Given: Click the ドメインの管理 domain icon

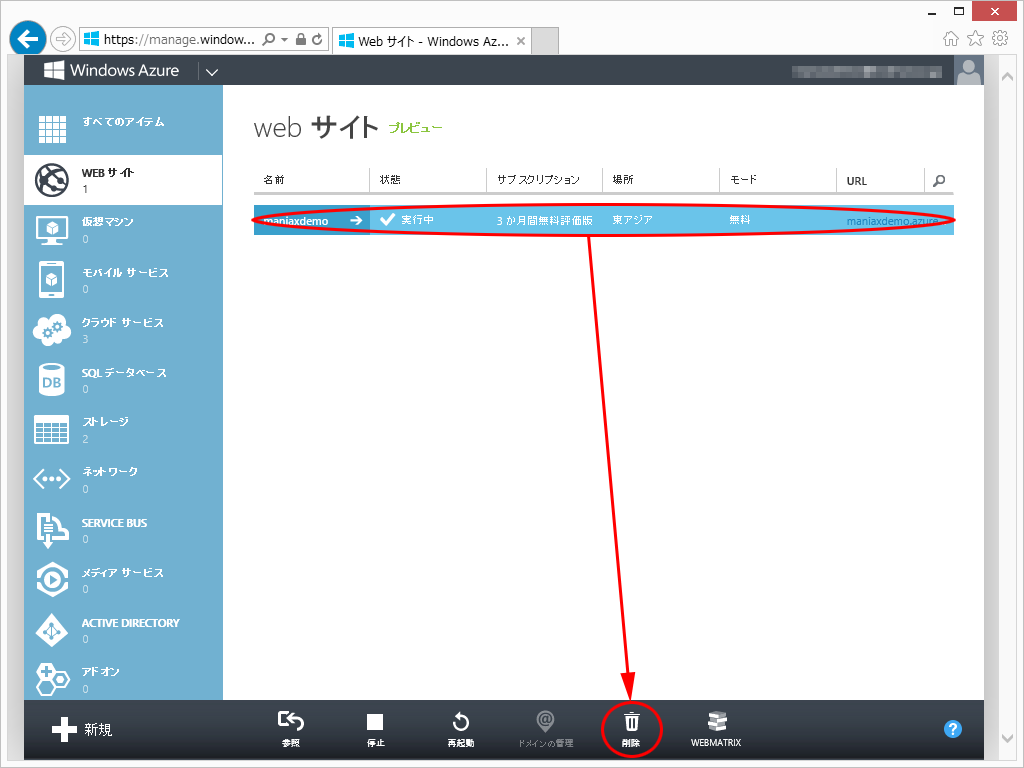Looking at the screenshot, I should pyautogui.click(x=545, y=721).
